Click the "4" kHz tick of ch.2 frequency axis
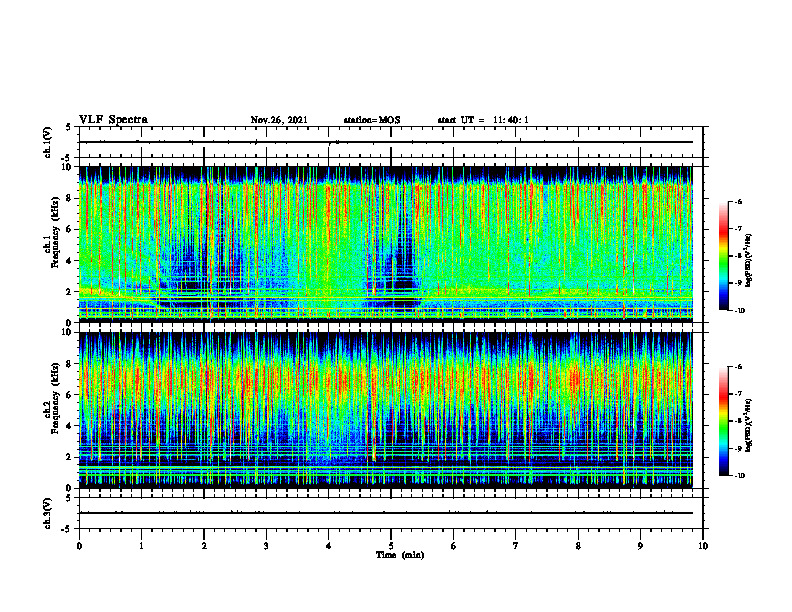The width and height of the screenshot is (792, 612). pos(70,426)
